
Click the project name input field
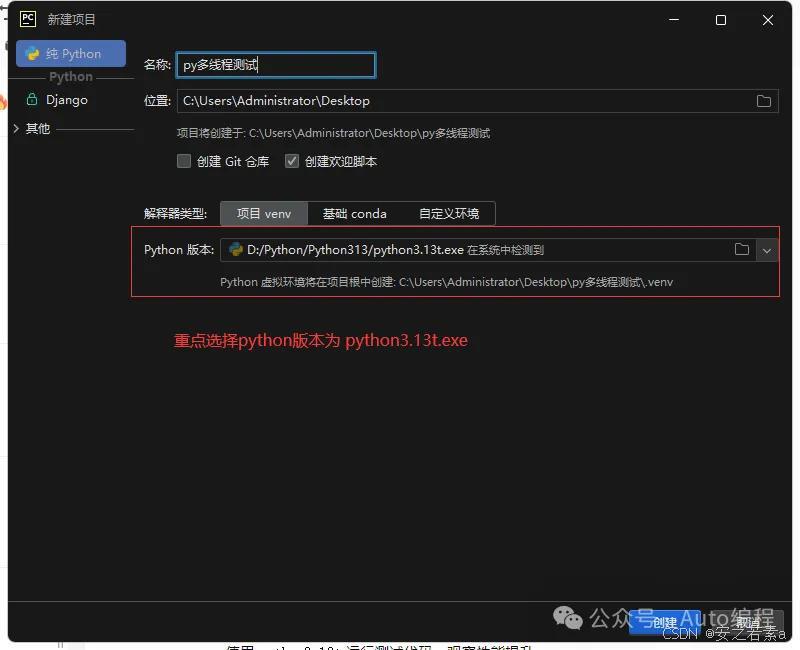(276, 65)
